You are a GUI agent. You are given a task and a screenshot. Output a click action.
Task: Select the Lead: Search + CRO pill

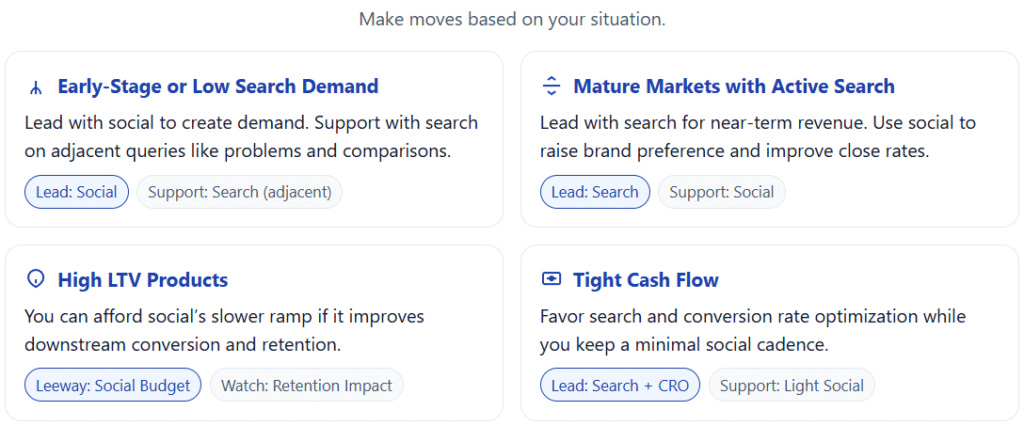tap(620, 385)
